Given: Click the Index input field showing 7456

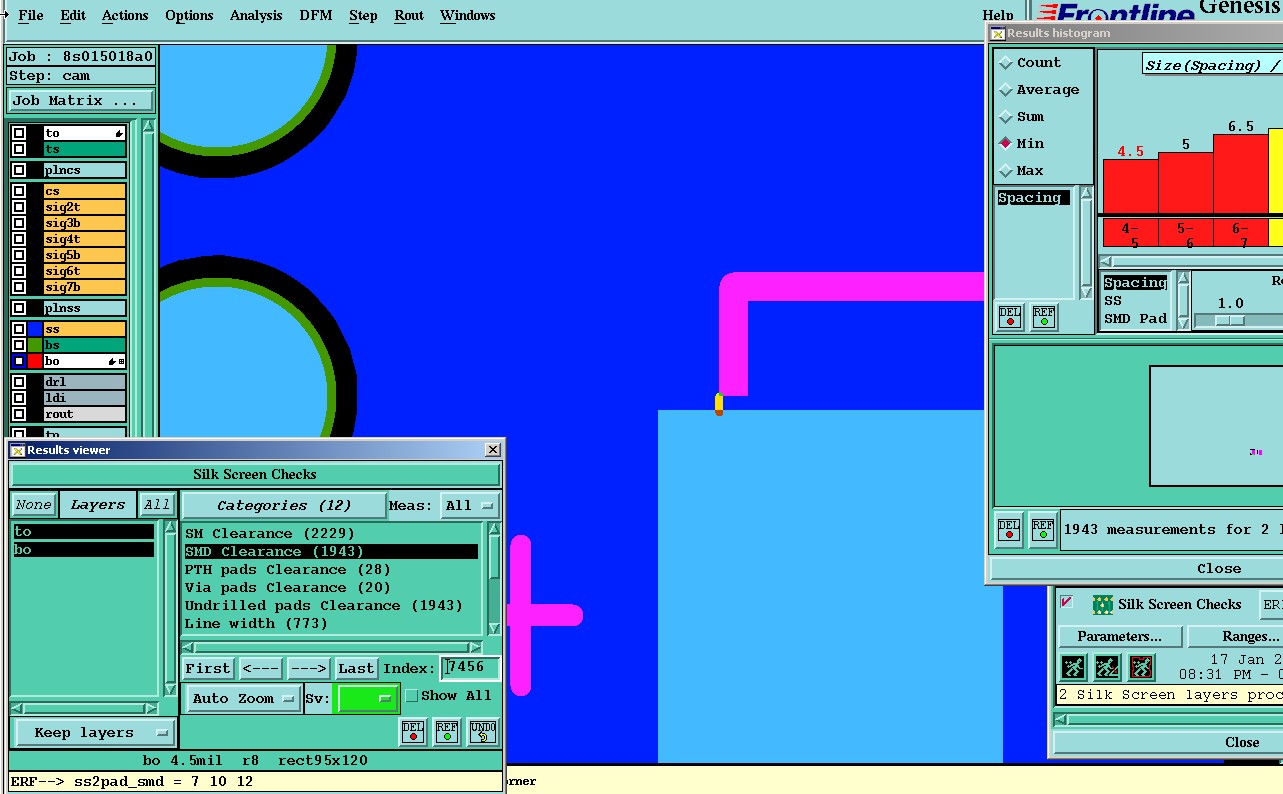Looking at the screenshot, I should pos(469,667).
